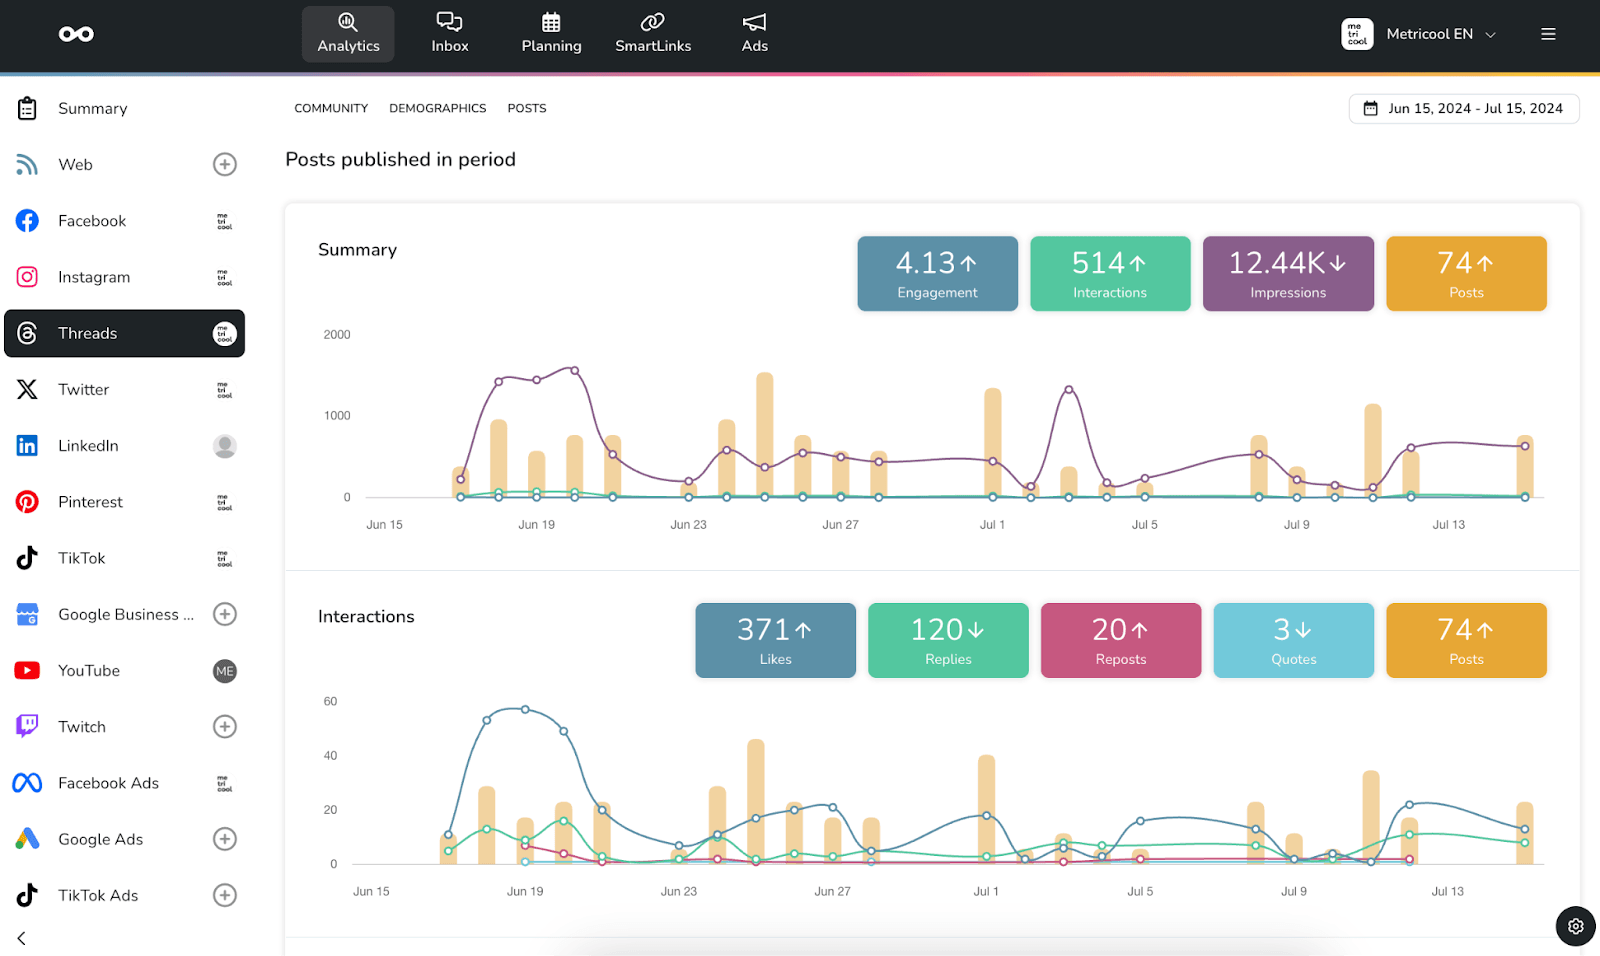Click the hamburger menu icon
Screen dimensions: 1600x956
tap(1548, 34)
